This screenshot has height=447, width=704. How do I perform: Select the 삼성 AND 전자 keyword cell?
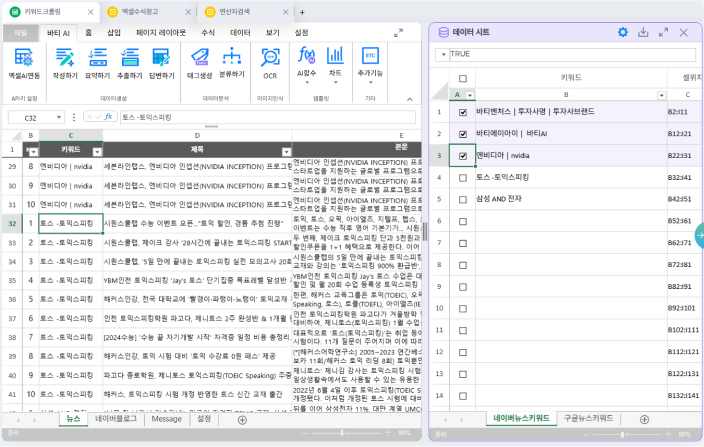(x=572, y=199)
